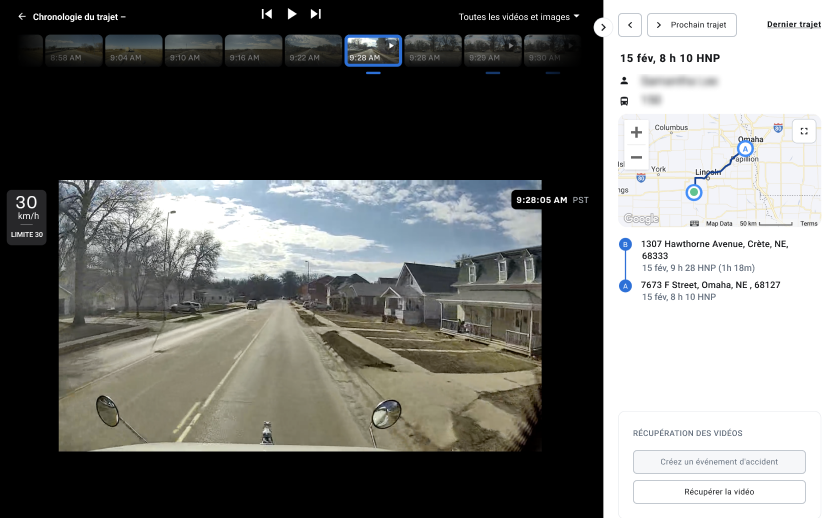Click the map scale 50 km toggle
Viewport: 836px width, 518px height.
pyautogui.click(x=766, y=223)
